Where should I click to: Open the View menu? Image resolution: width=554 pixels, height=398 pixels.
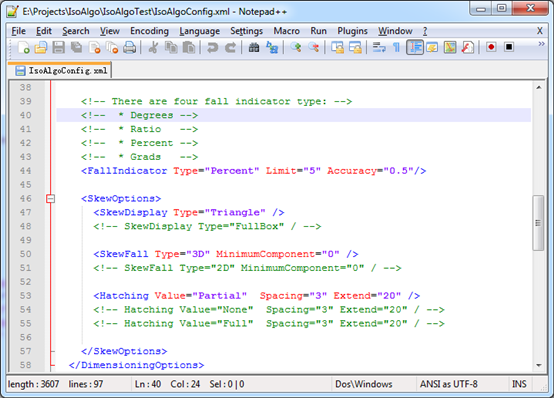pos(110,31)
